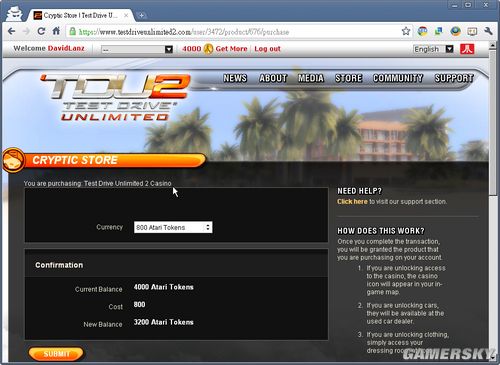
Task: Click the 'You are purchasing' product text
Action: click(97, 183)
